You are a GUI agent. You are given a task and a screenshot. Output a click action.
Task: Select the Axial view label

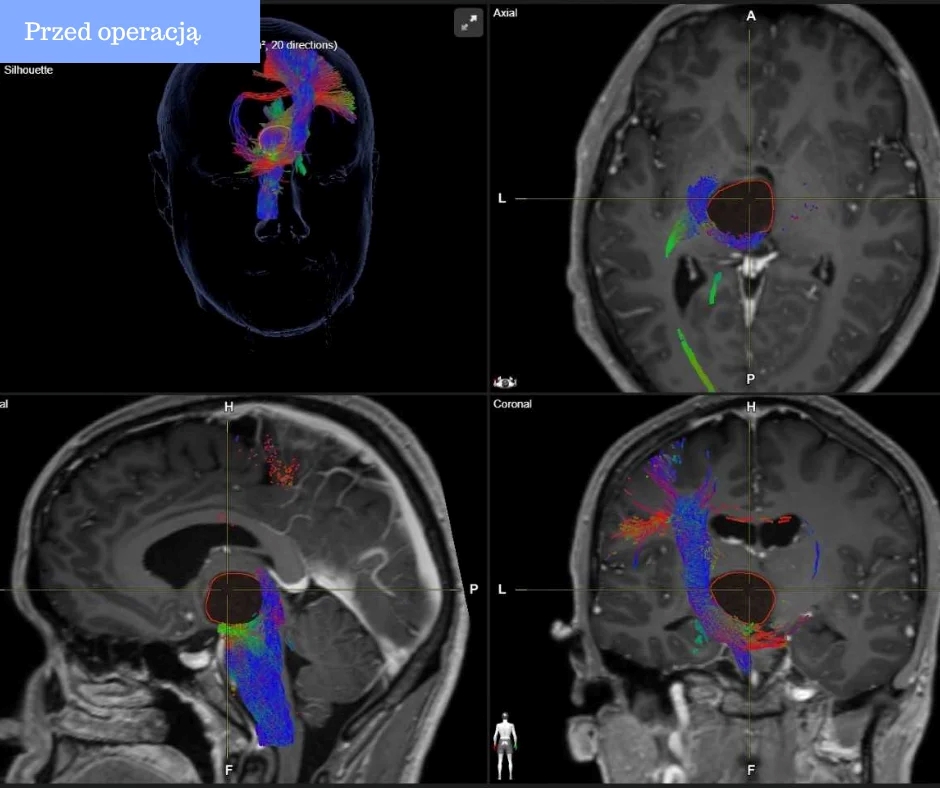coord(505,15)
